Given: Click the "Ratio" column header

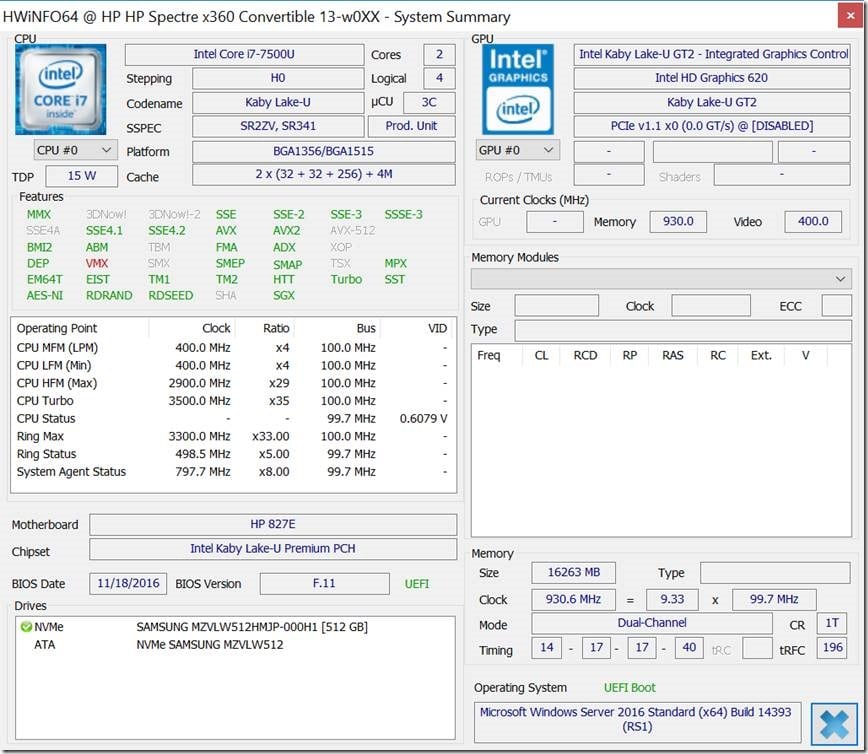Looking at the screenshot, I should pyautogui.click(x=265, y=328).
